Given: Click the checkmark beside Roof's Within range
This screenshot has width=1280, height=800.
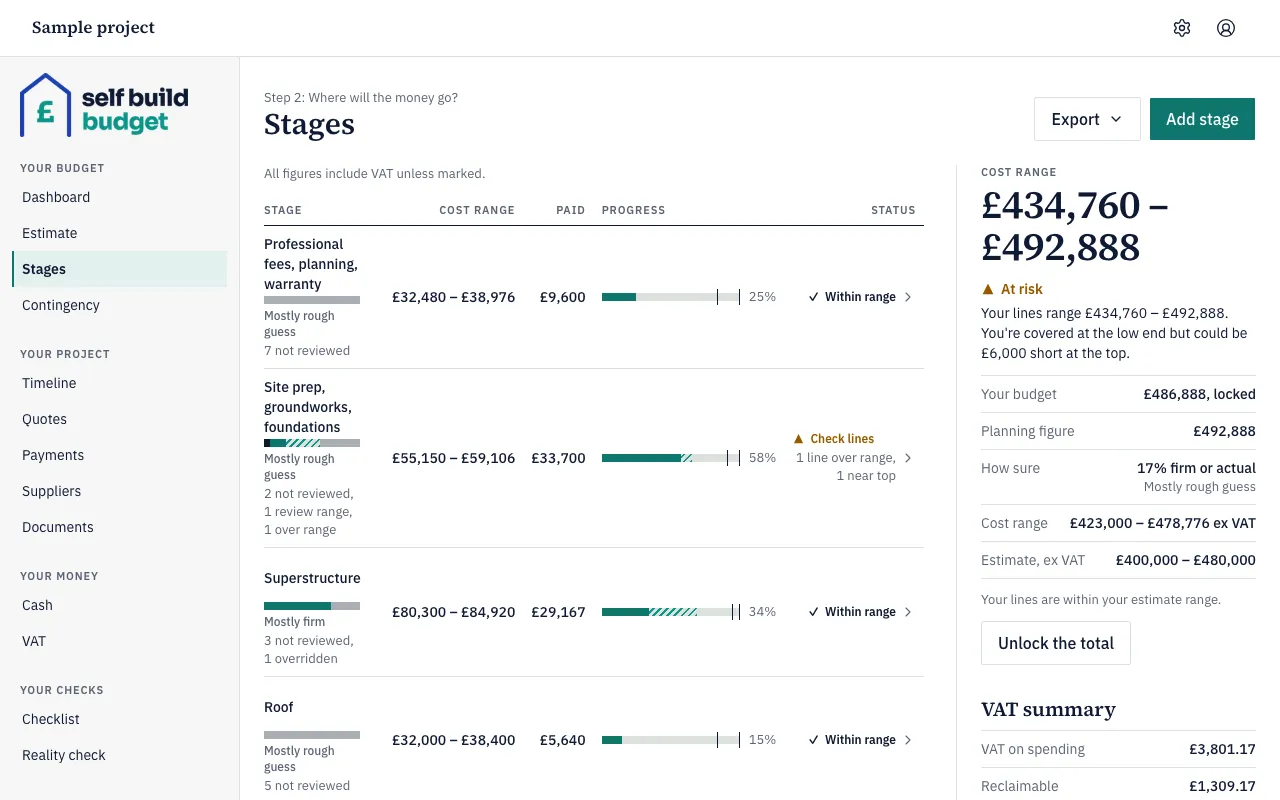Looking at the screenshot, I should [x=814, y=740].
